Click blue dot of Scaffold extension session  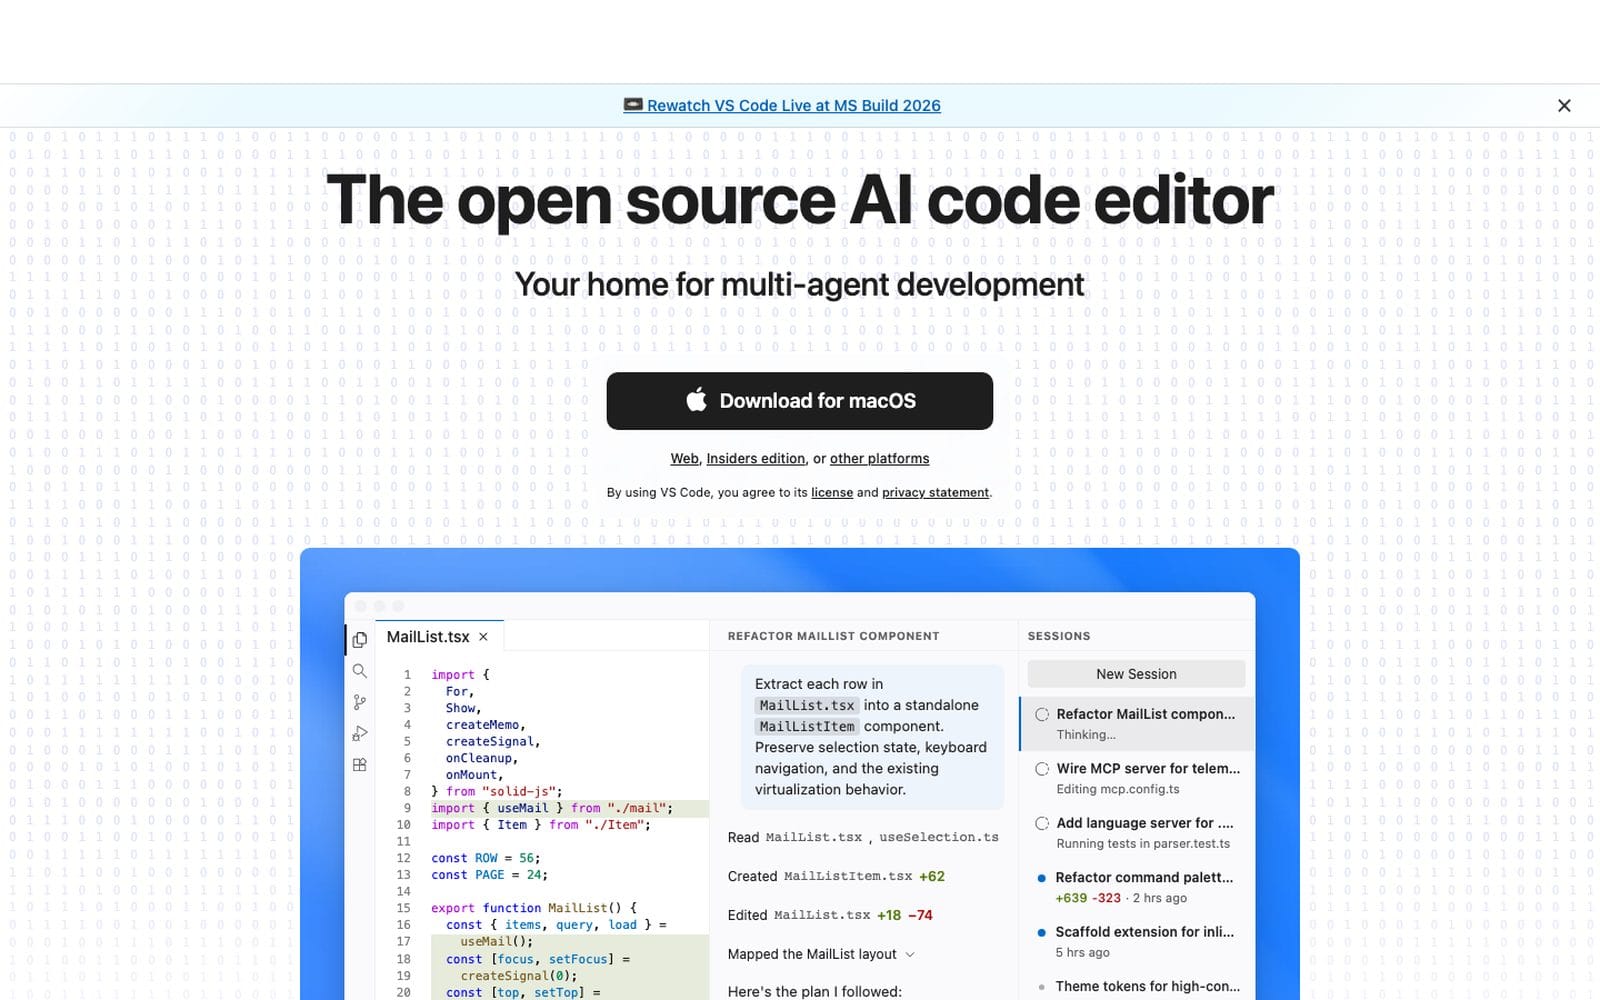1041,932
